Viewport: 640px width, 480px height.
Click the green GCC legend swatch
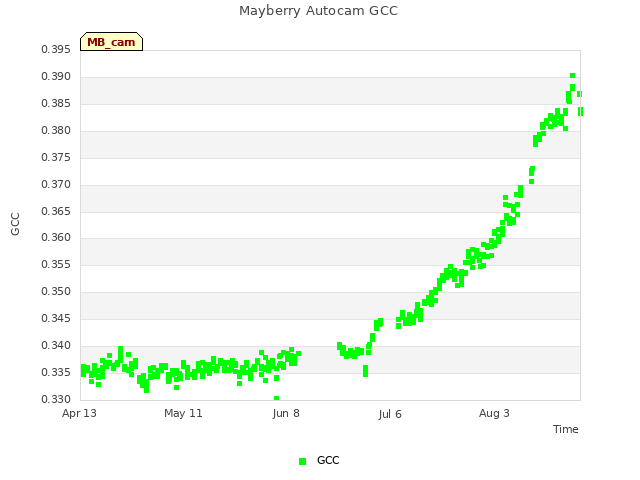302,461
